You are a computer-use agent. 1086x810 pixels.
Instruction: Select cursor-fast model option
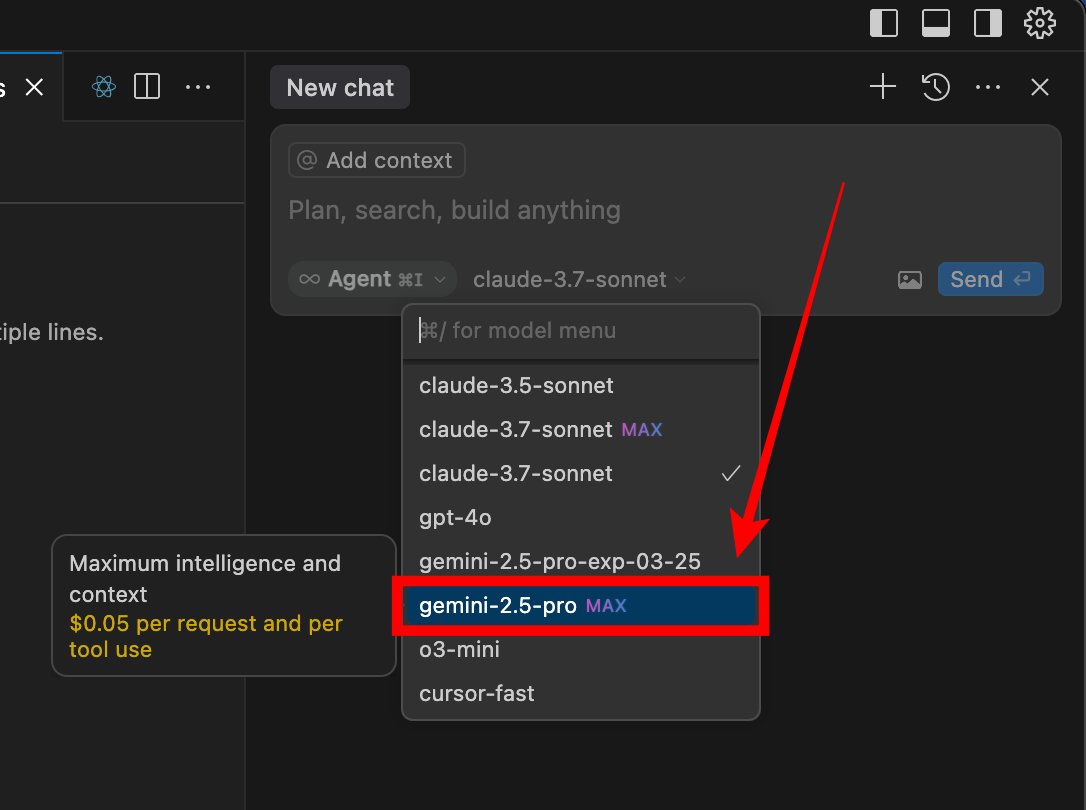(x=580, y=694)
